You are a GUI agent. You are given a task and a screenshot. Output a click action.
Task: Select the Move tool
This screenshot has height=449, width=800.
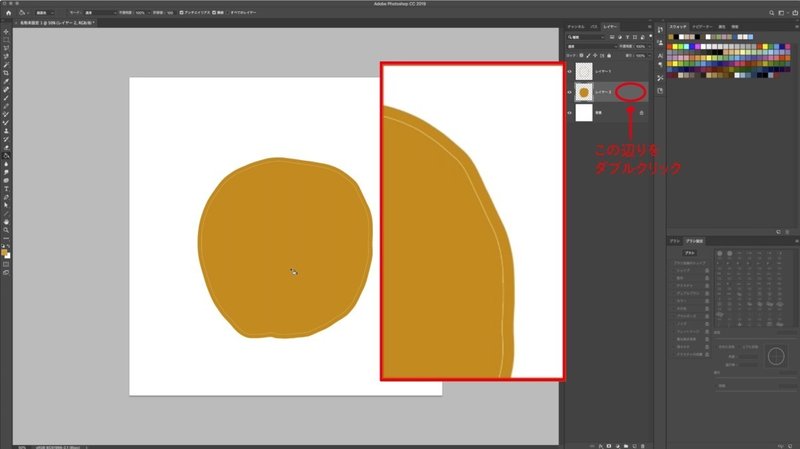click(6, 31)
